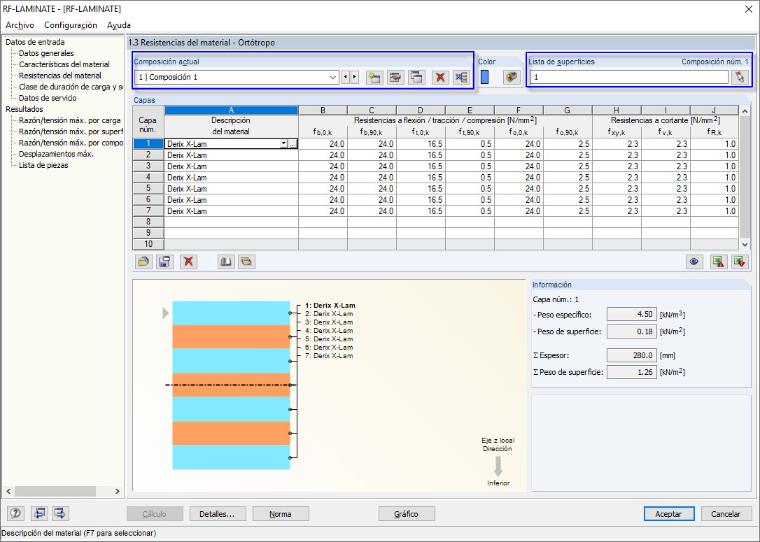Image resolution: width=760 pixels, height=542 pixels.
Task: Click the save layers disk icon below table
Action: 165,262
